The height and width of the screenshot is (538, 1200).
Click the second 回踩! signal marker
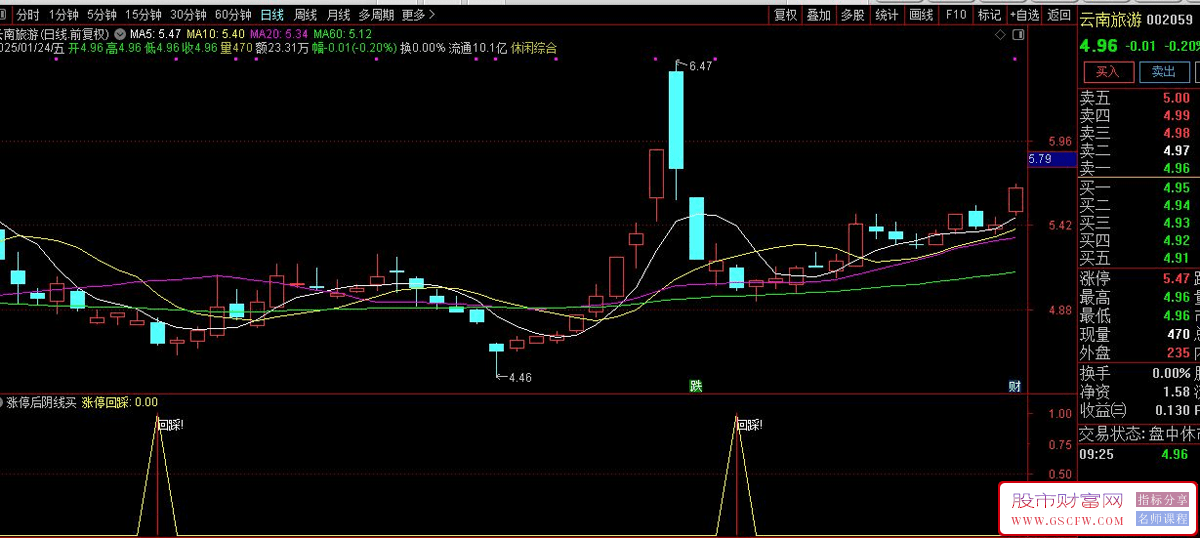coord(749,425)
